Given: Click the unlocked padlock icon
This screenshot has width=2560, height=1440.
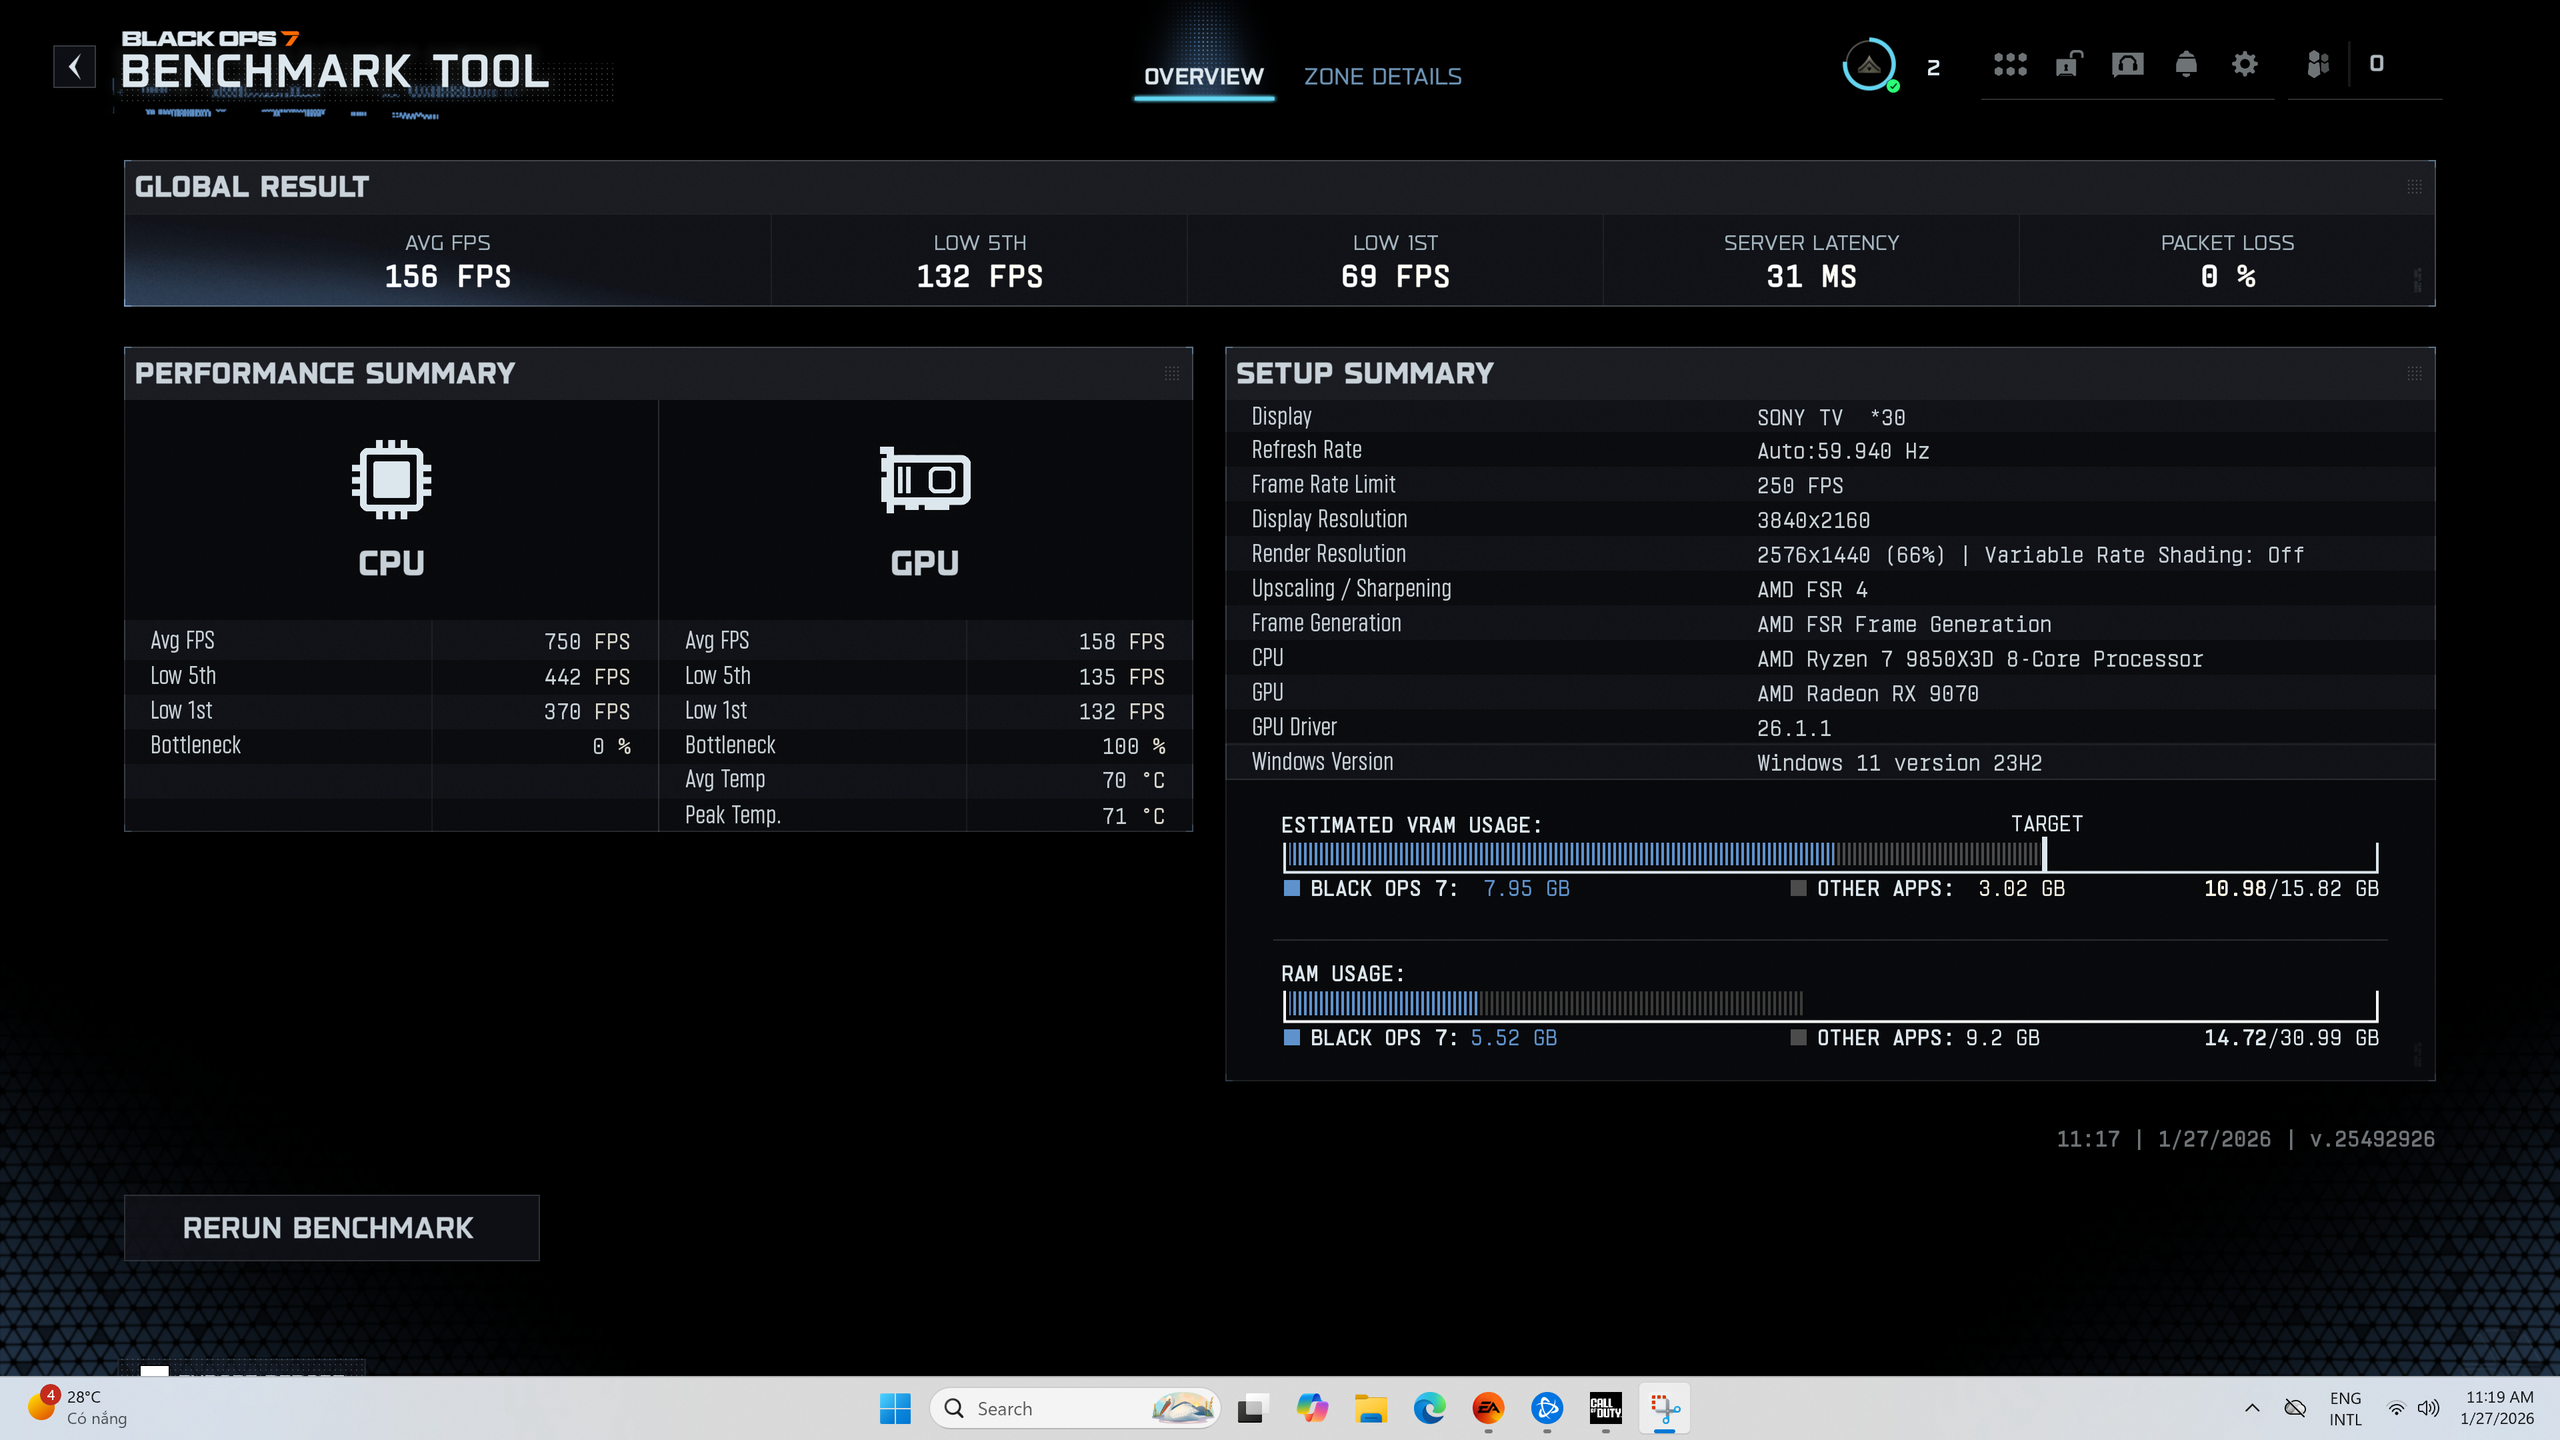Looking at the screenshot, I should click(x=2068, y=65).
